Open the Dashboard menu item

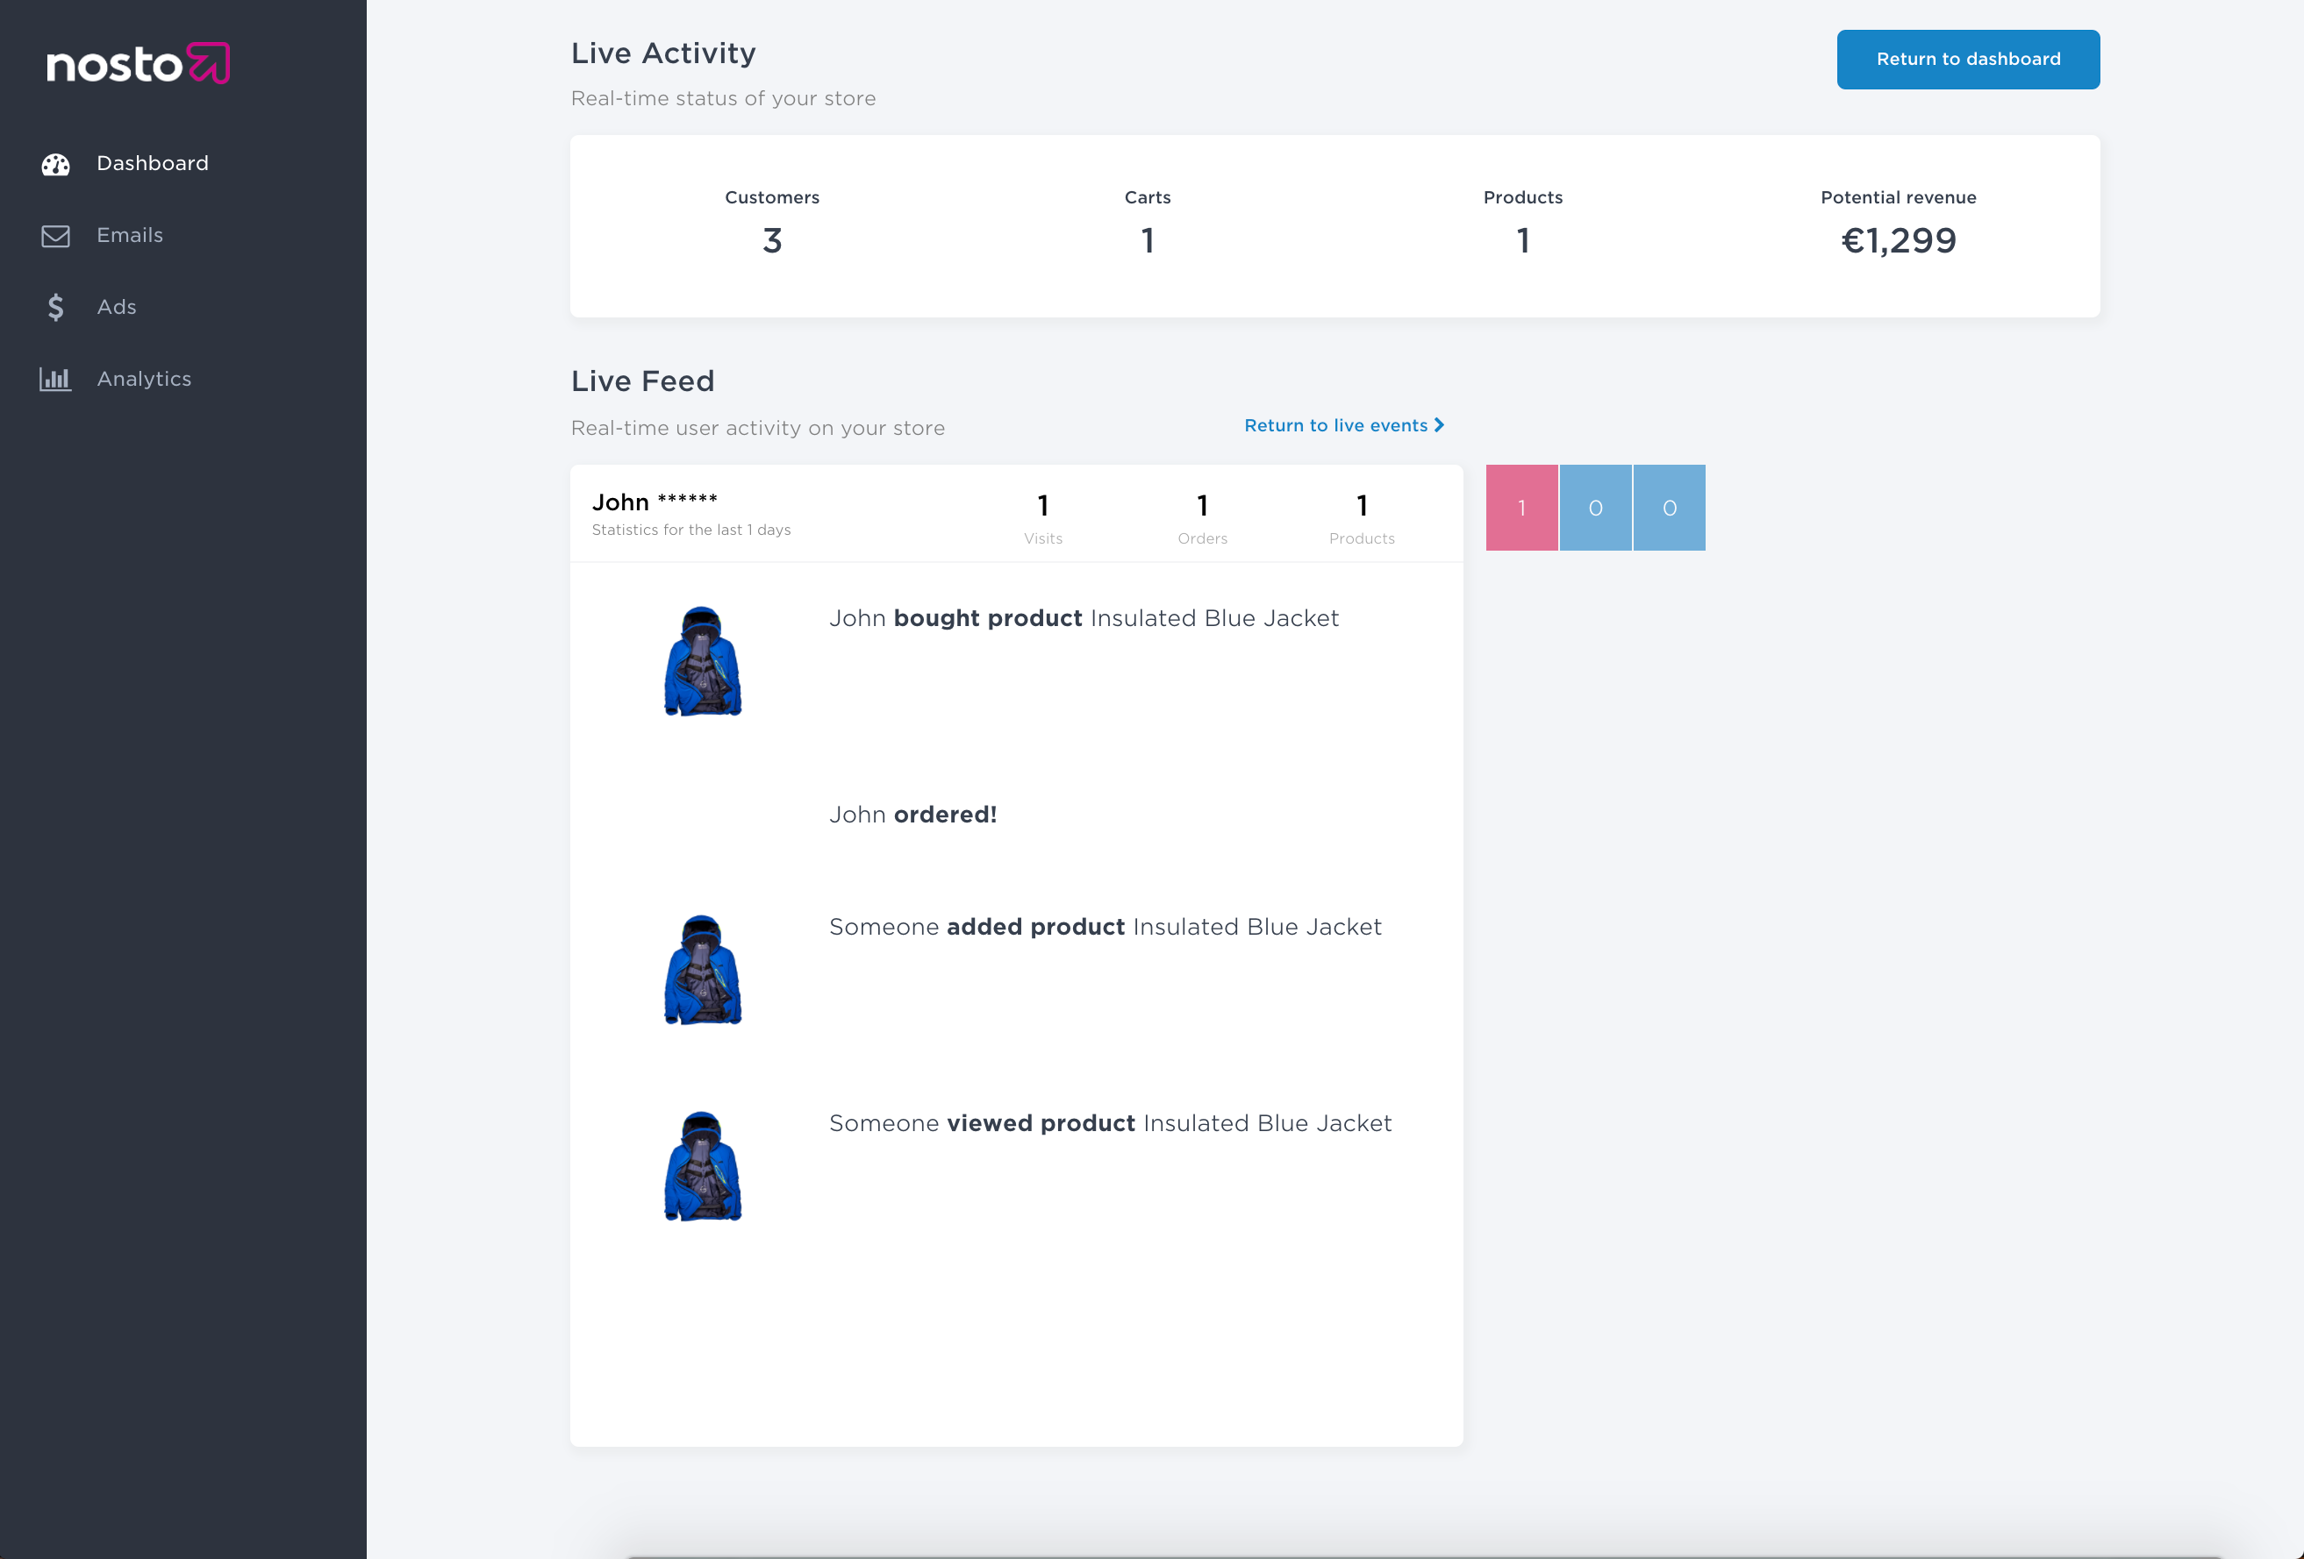point(152,163)
